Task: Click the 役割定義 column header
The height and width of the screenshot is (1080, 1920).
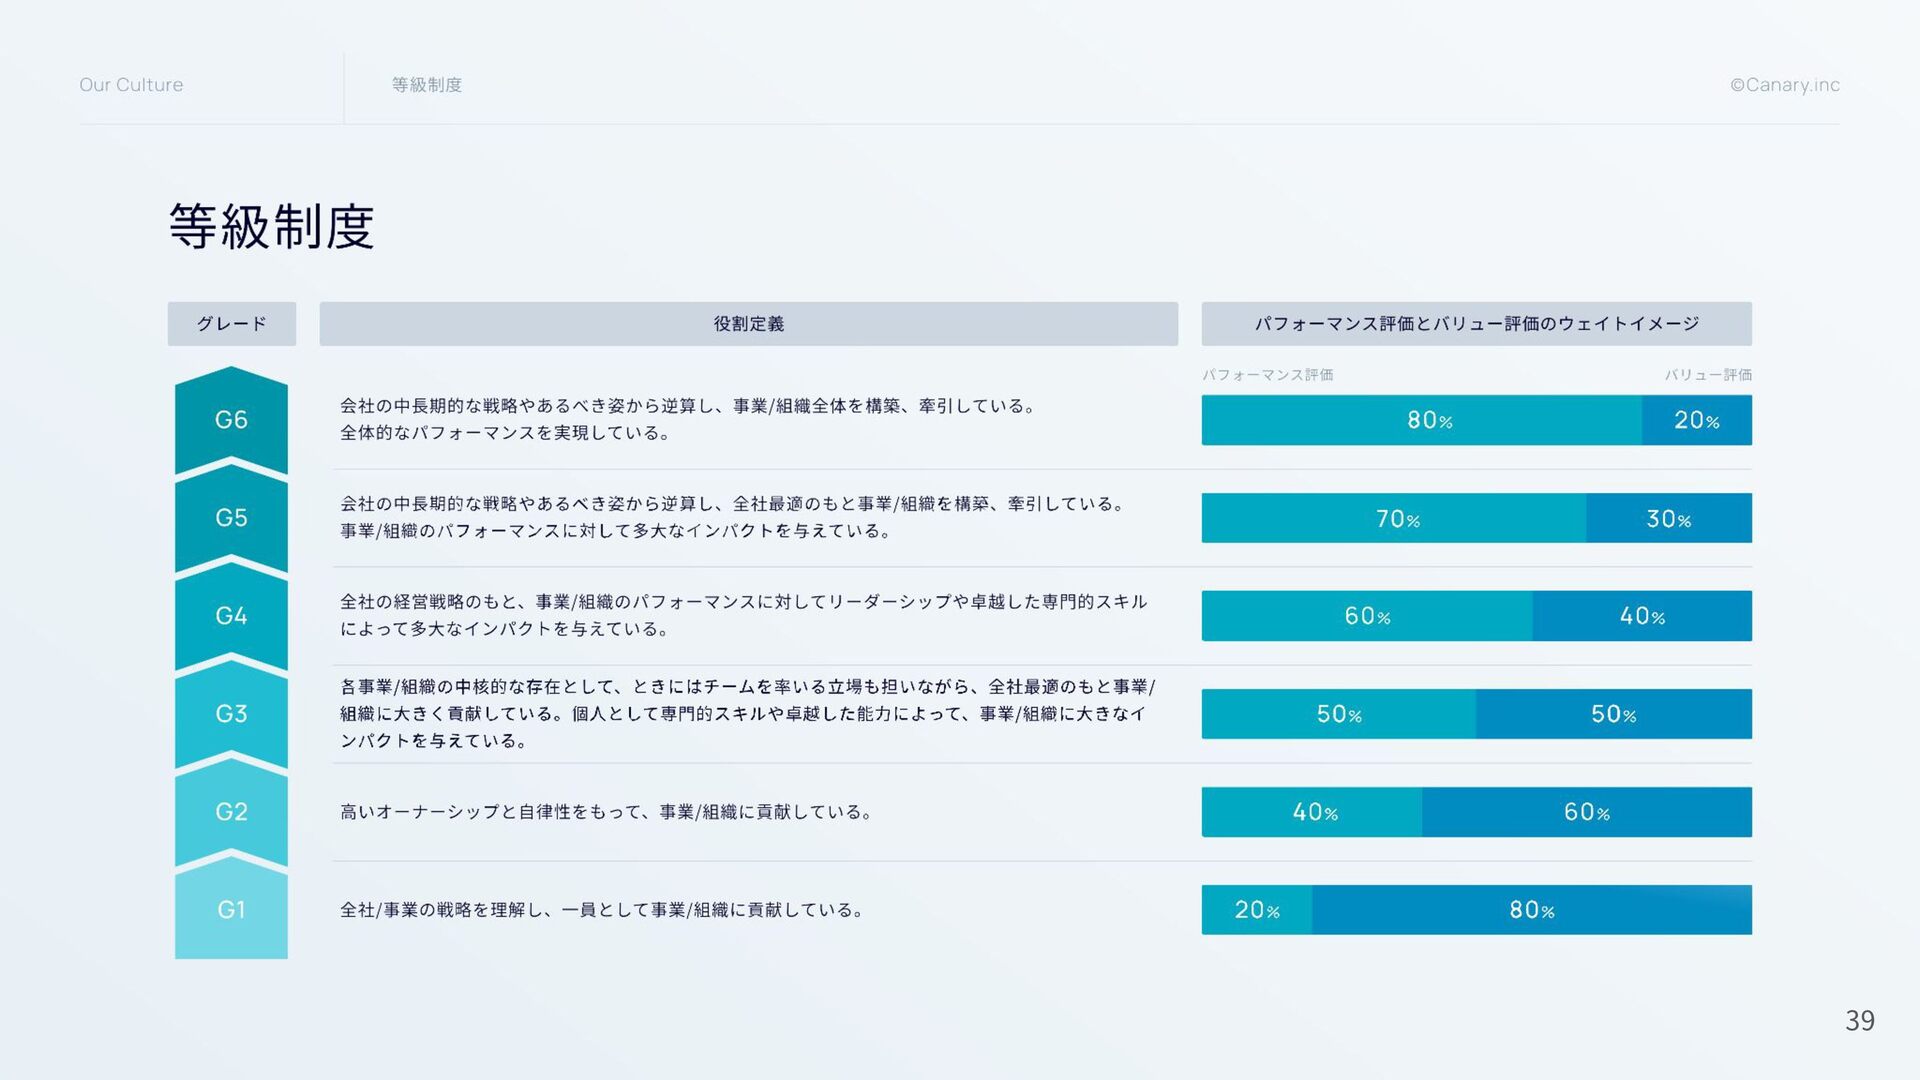Action: [748, 324]
